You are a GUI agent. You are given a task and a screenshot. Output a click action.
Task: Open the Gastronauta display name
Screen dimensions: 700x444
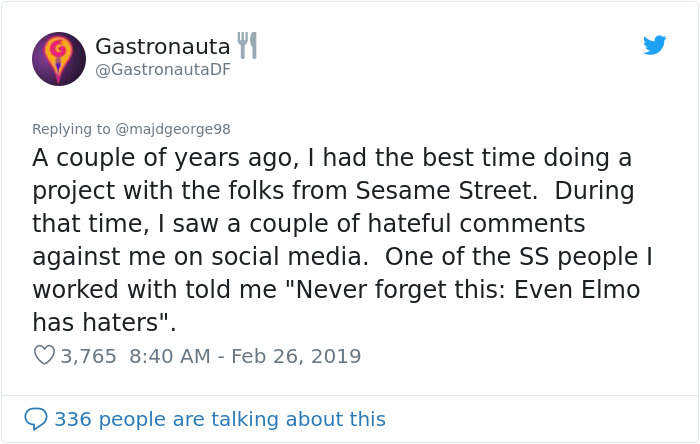click(x=162, y=46)
